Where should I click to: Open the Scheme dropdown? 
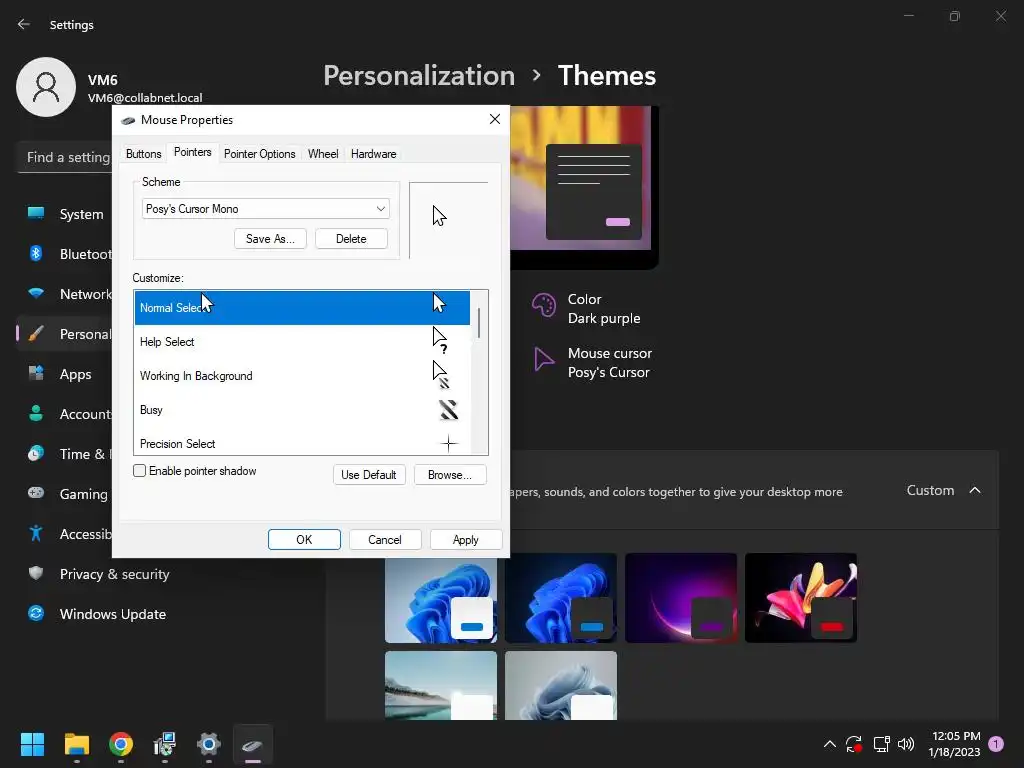tap(265, 208)
